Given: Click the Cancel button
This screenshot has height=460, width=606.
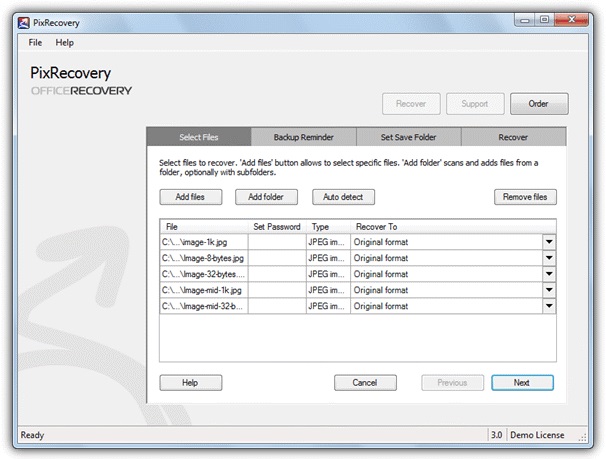Looking at the screenshot, I should (365, 382).
